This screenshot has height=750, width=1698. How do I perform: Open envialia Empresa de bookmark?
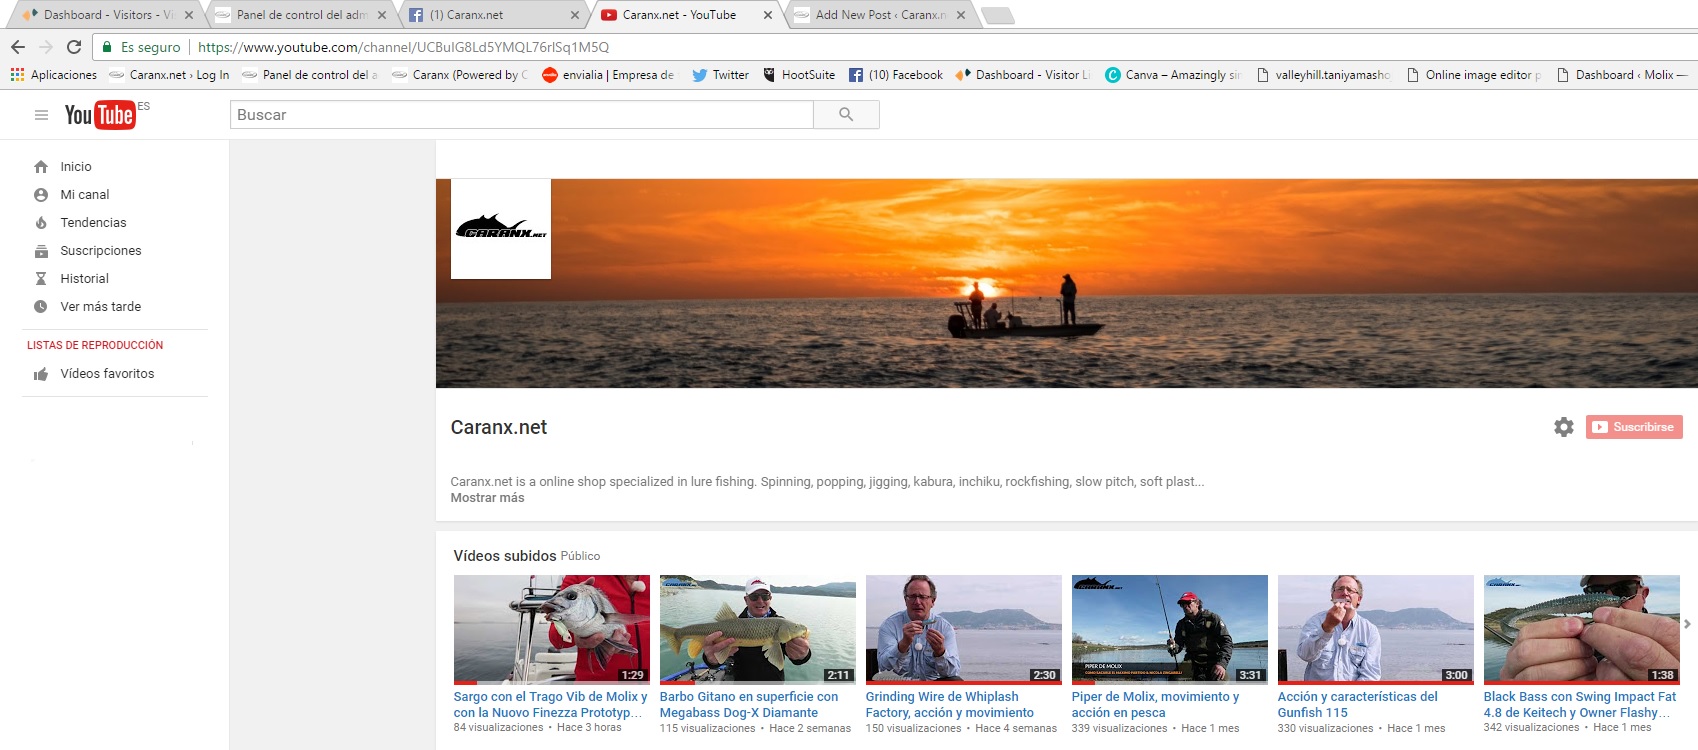608,75
